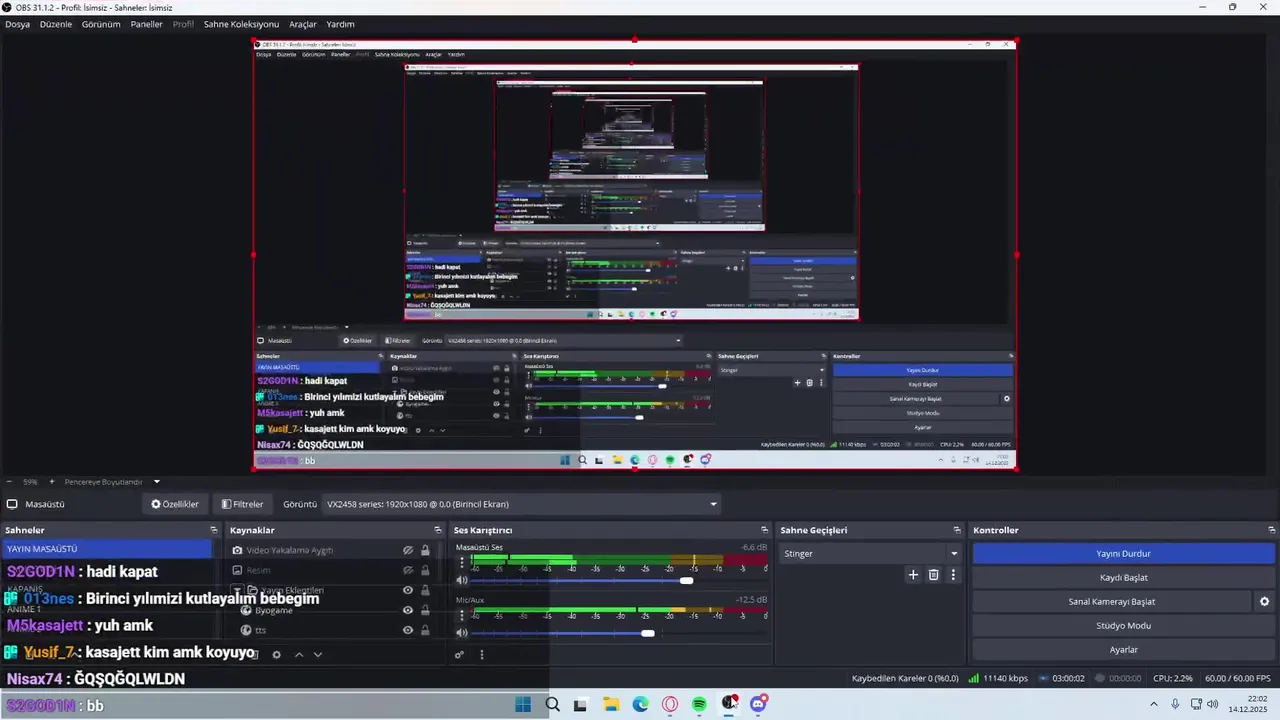Click the preview canvas
1280x720 pixels.
[x=635, y=255]
